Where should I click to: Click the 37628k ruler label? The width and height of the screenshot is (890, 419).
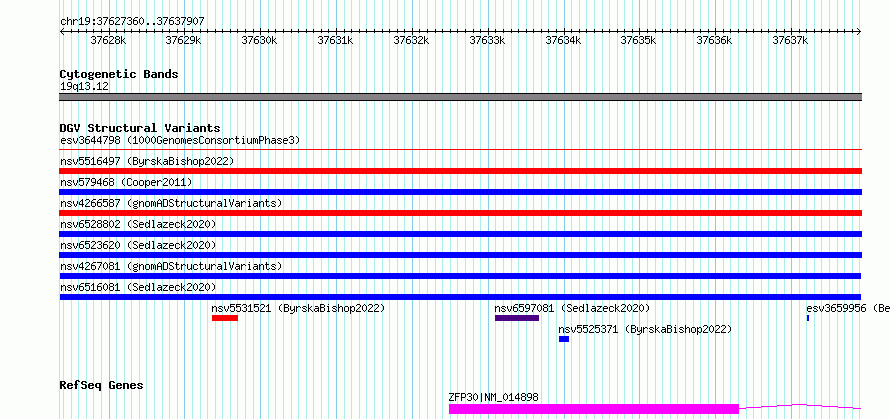(x=108, y=40)
